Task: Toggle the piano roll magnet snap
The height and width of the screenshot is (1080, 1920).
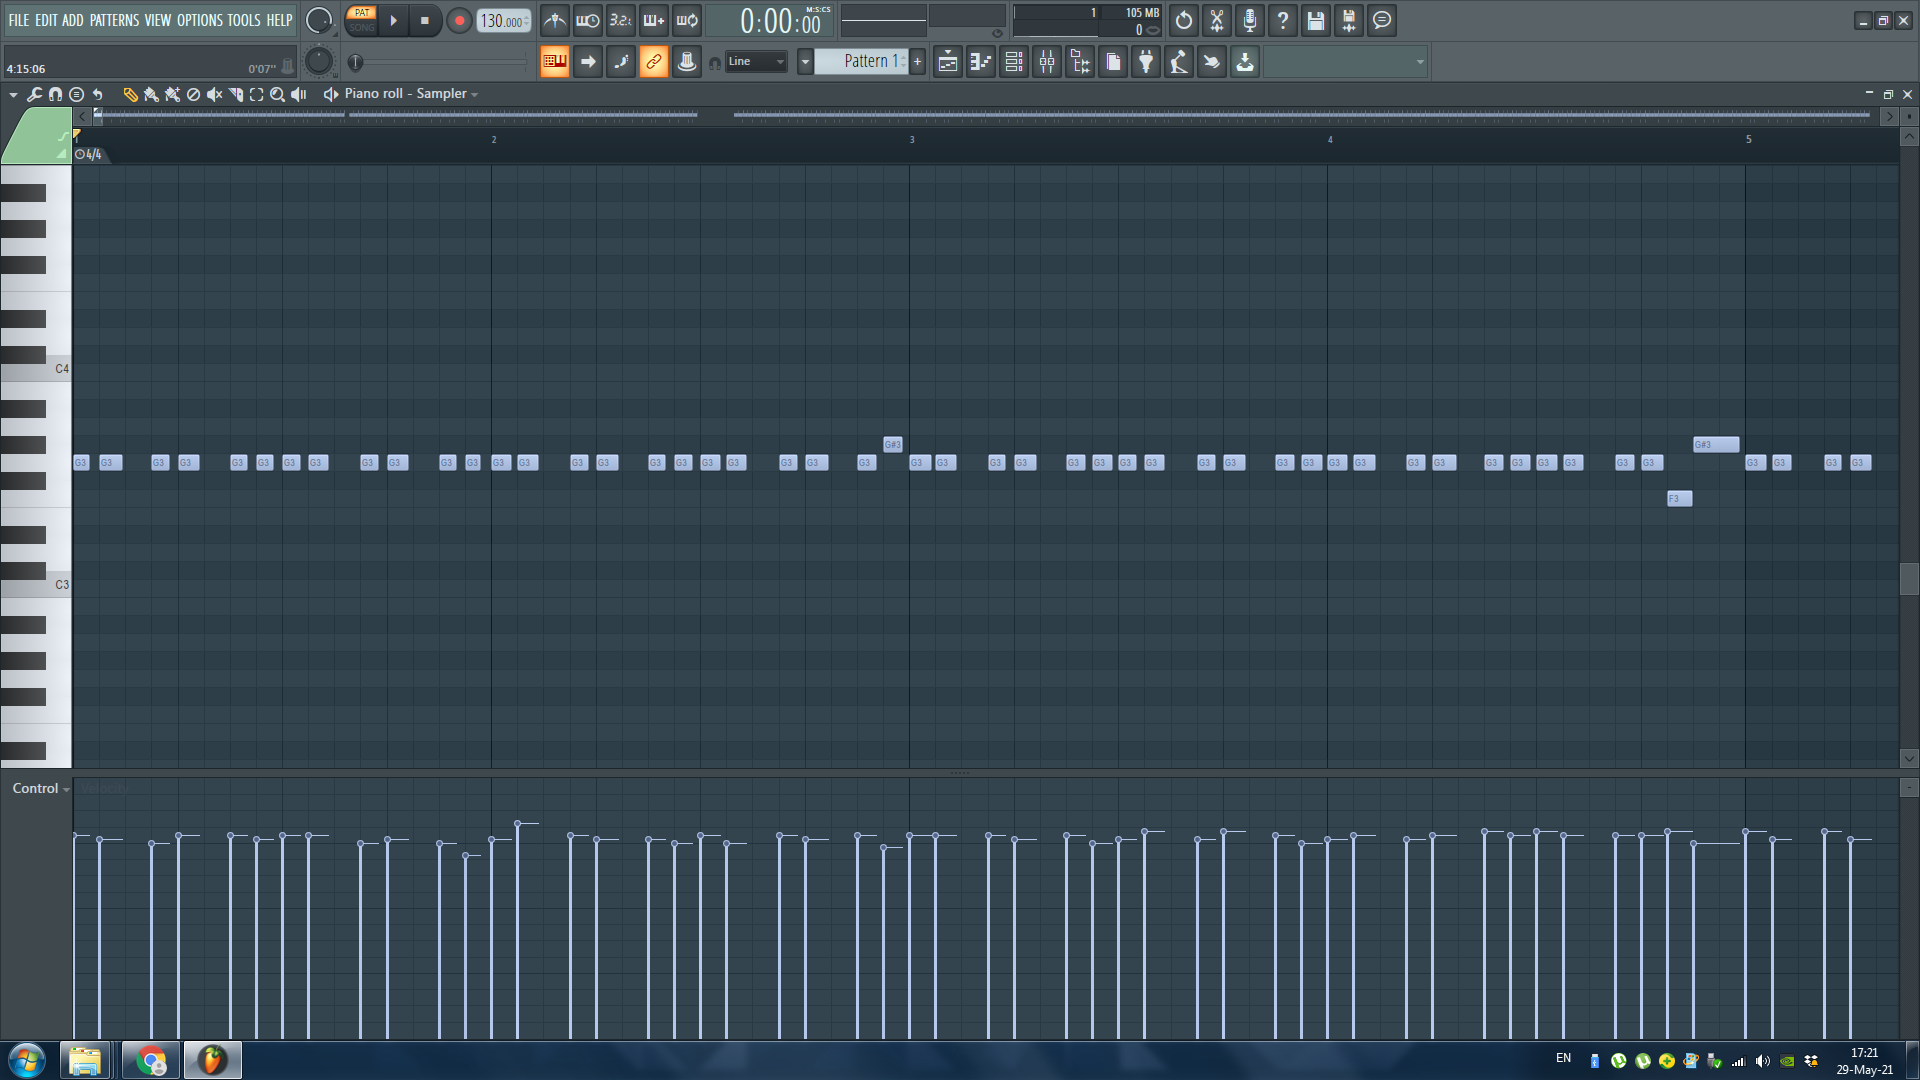Action: [55, 94]
